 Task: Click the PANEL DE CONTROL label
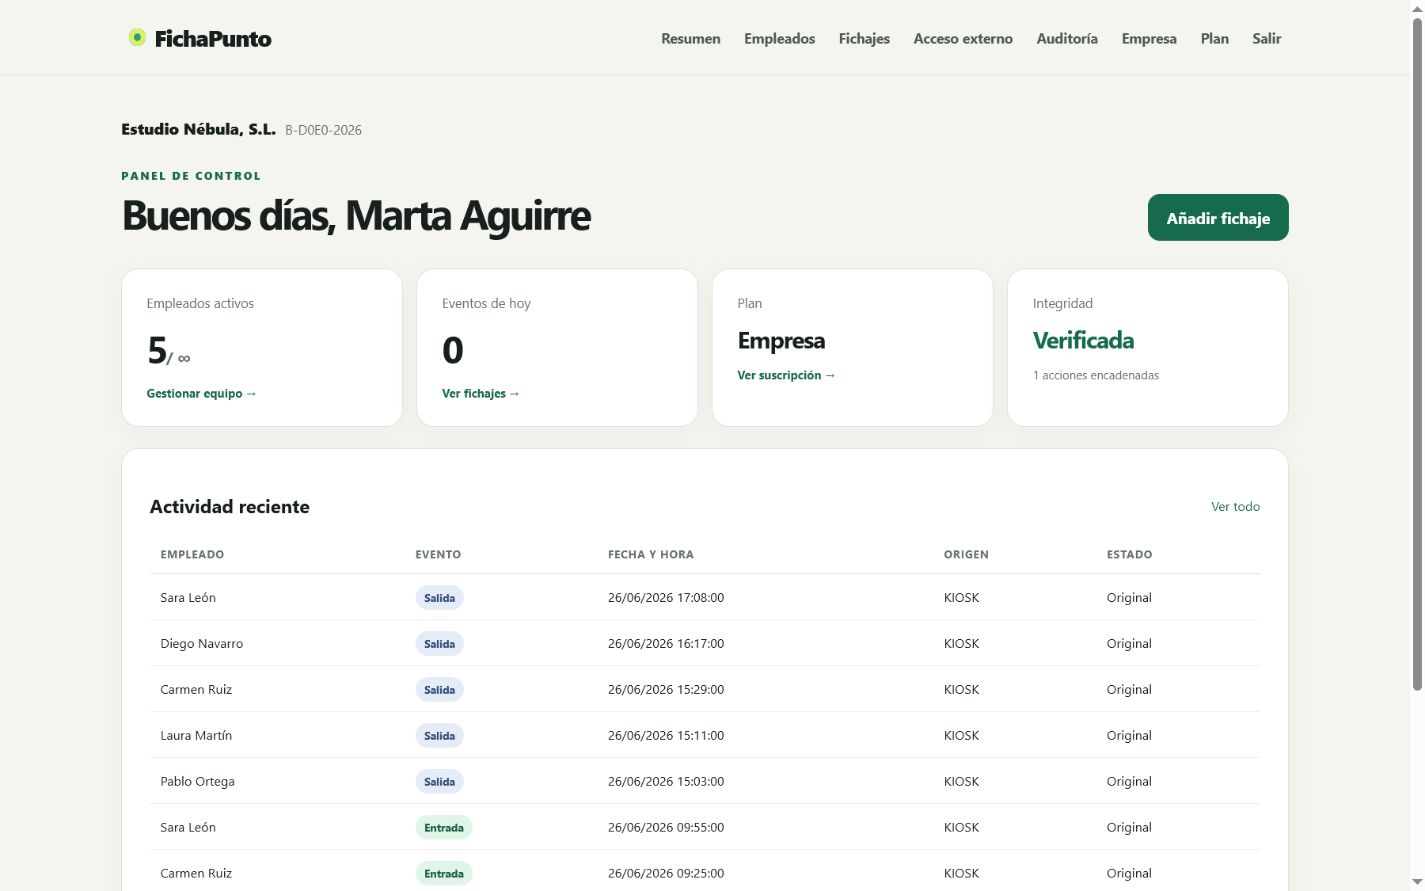tap(191, 176)
